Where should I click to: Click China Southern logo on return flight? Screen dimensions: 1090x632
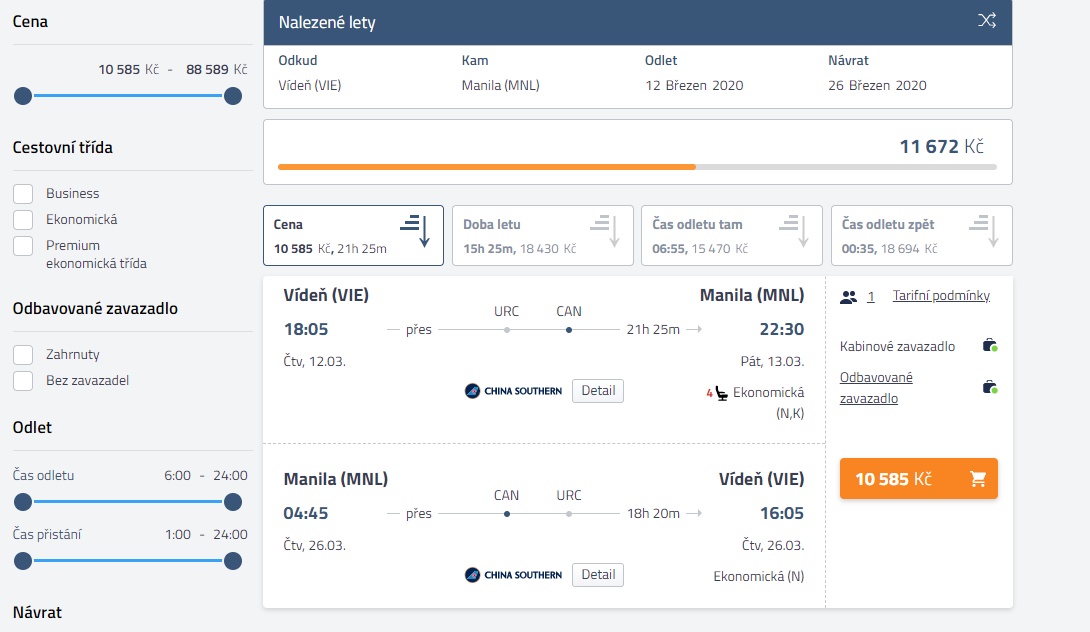coord(513,575)
